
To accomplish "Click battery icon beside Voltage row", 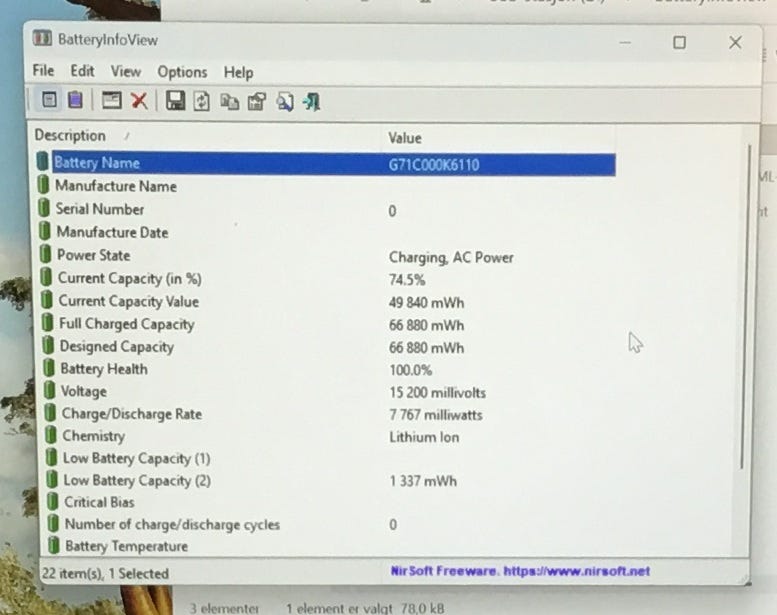I will click(x=49, y=390).
